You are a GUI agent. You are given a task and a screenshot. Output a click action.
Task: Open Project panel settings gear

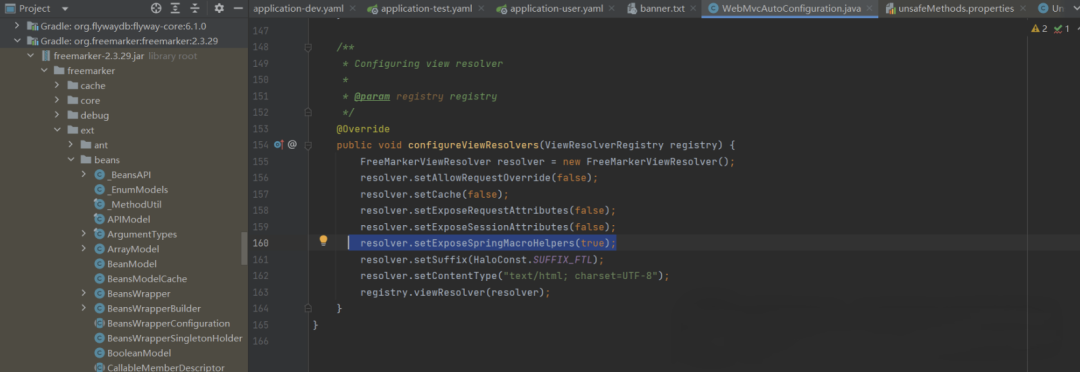coord(219,8)
